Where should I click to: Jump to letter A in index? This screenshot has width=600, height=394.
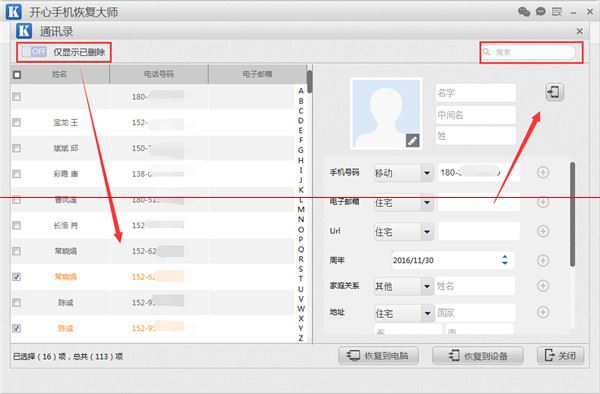pyautogui.click(x=301, y=91)
